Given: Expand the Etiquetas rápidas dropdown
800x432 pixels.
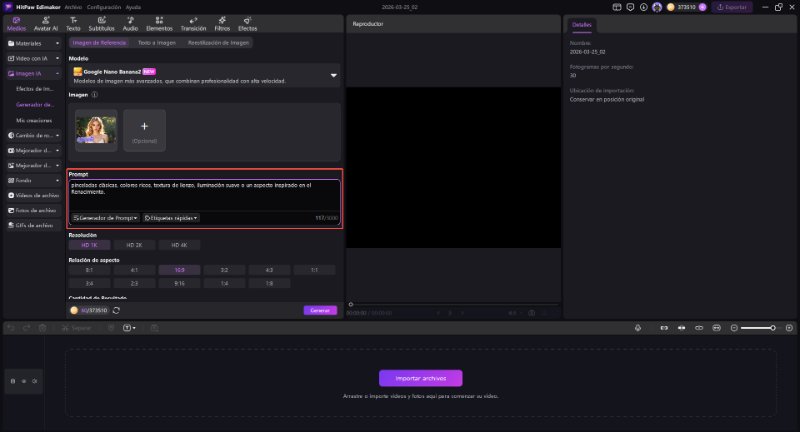Looking at the screenshot, I should pyautogui.click(x=171, y=217).
